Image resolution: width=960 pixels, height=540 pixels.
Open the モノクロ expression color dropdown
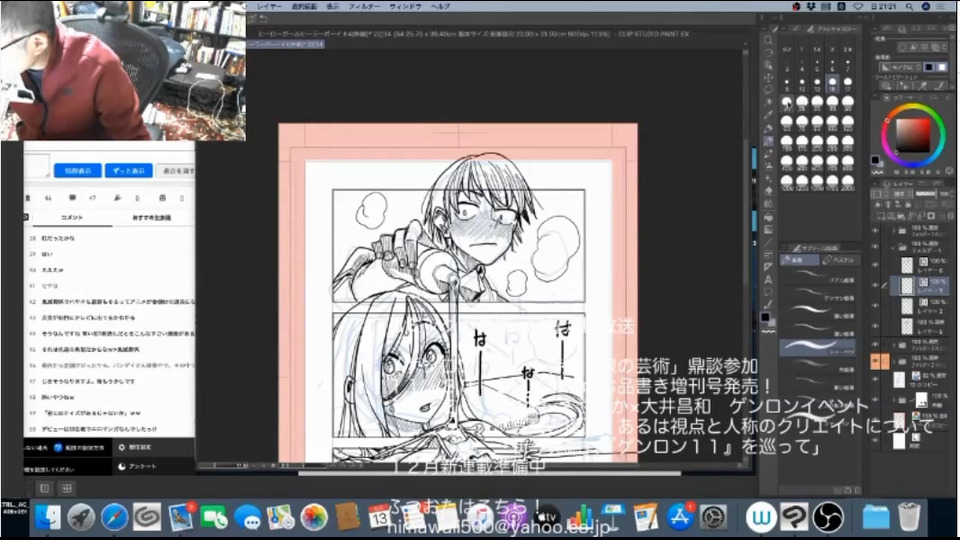tap(901, 67)
